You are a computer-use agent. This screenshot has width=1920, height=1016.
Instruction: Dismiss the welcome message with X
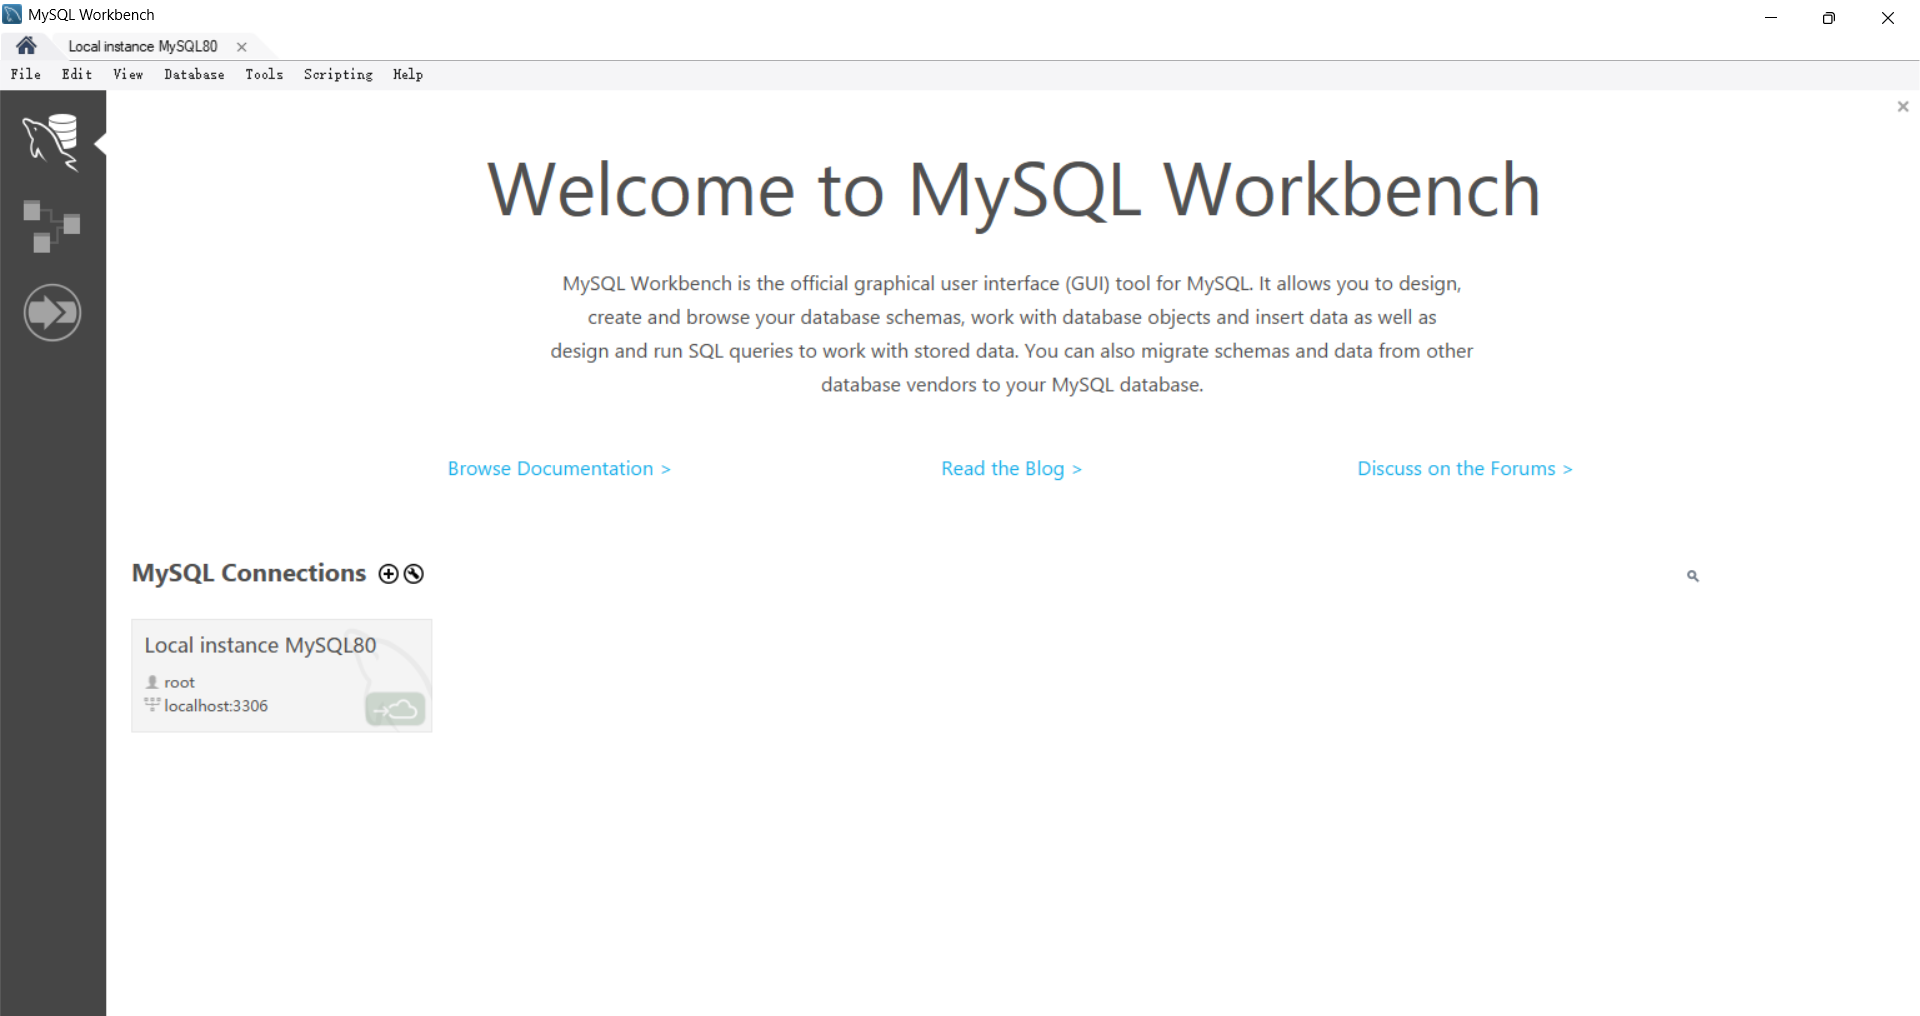(x=1902, y=107)
